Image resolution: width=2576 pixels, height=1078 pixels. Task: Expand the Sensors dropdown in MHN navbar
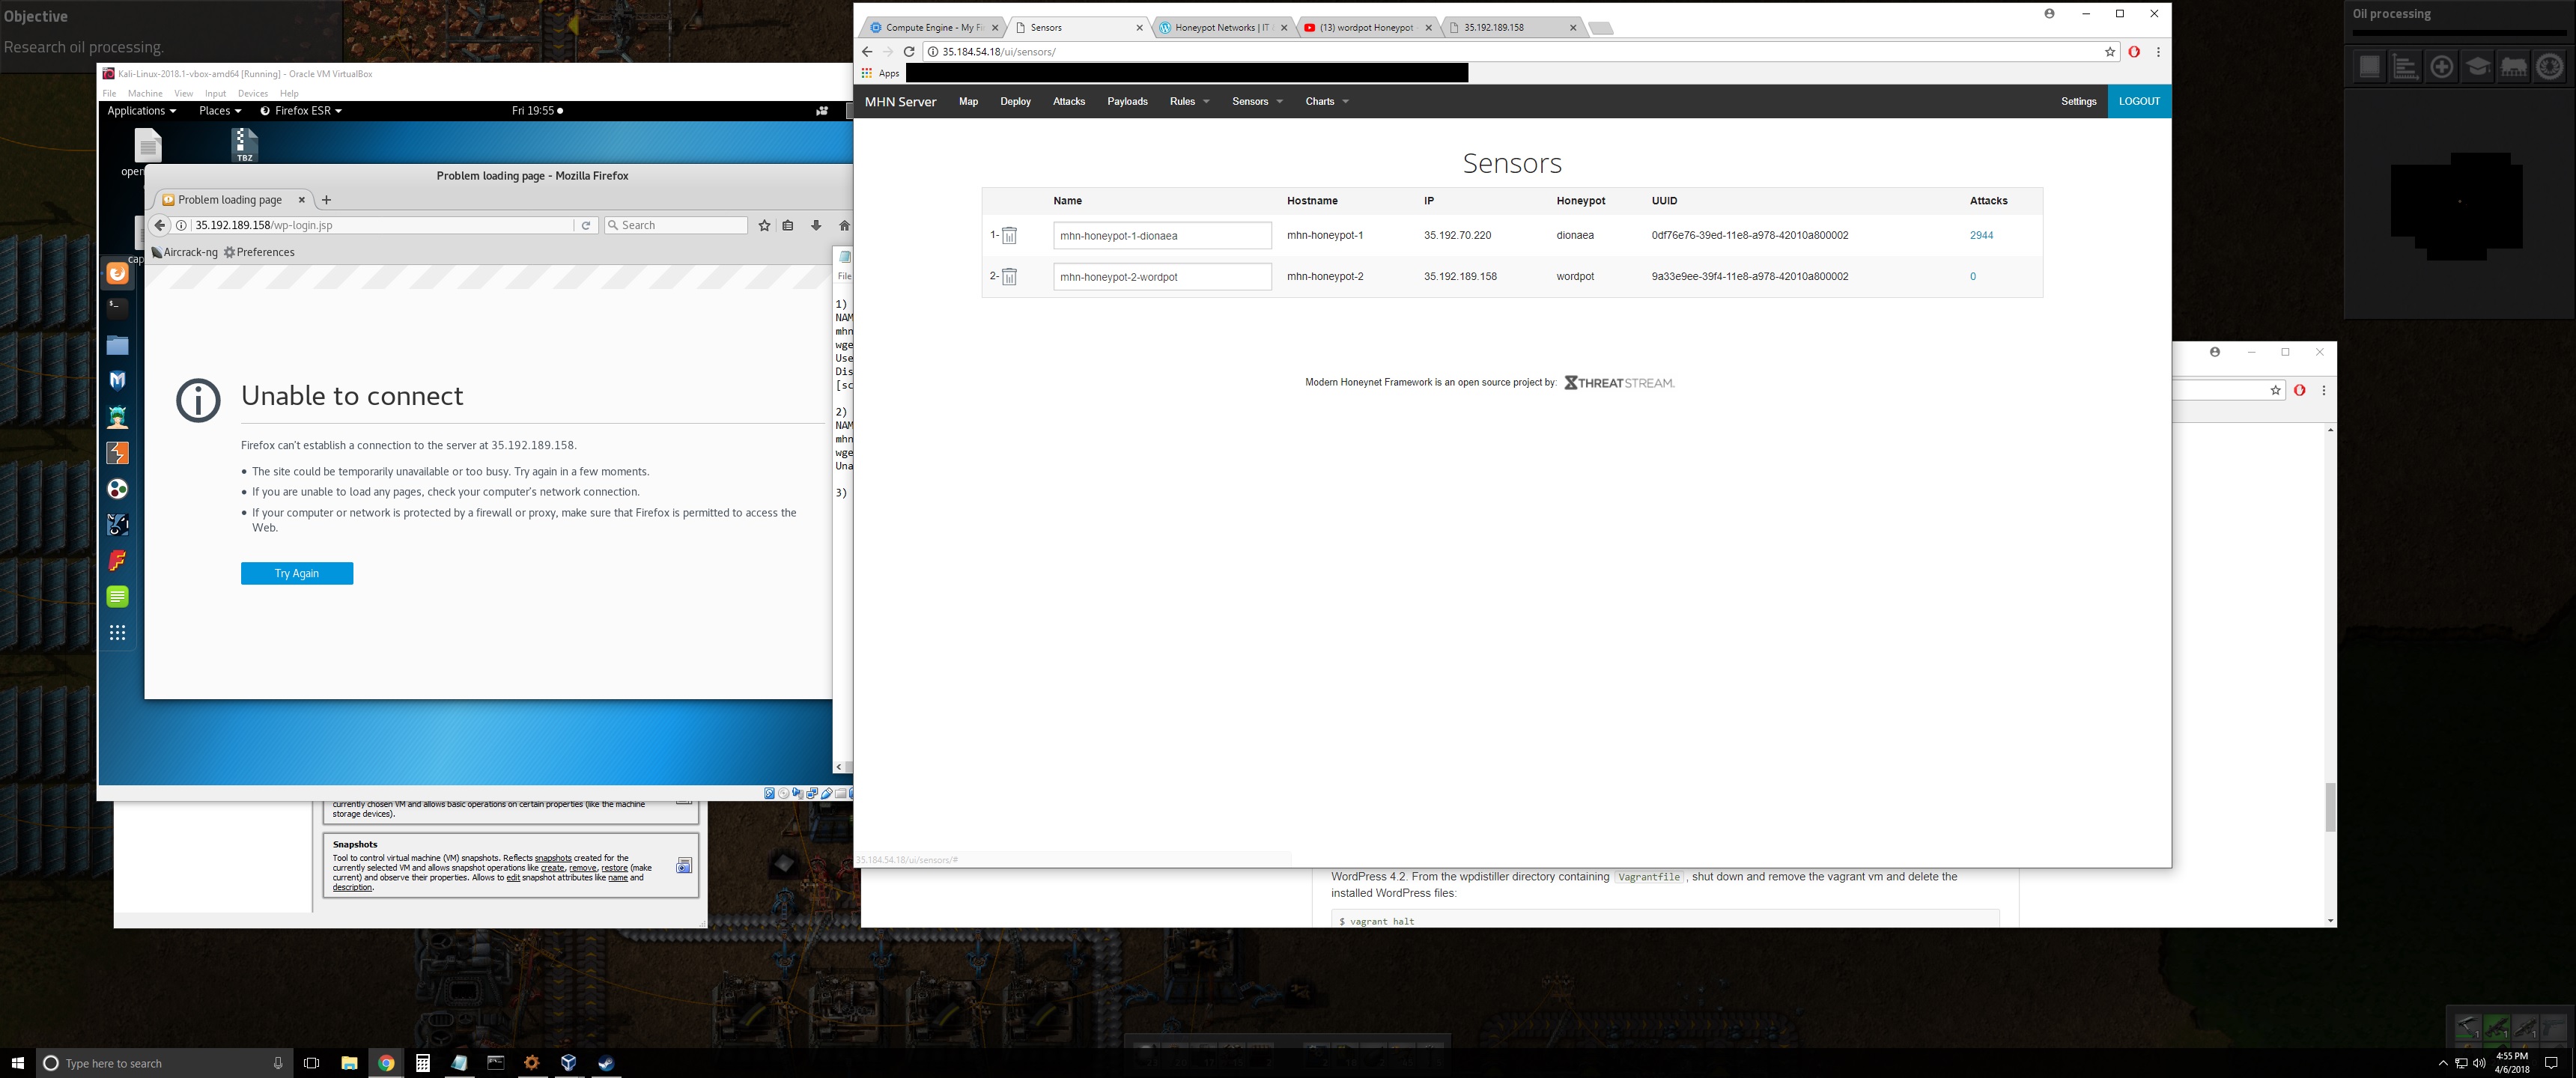coord(1257,102)
